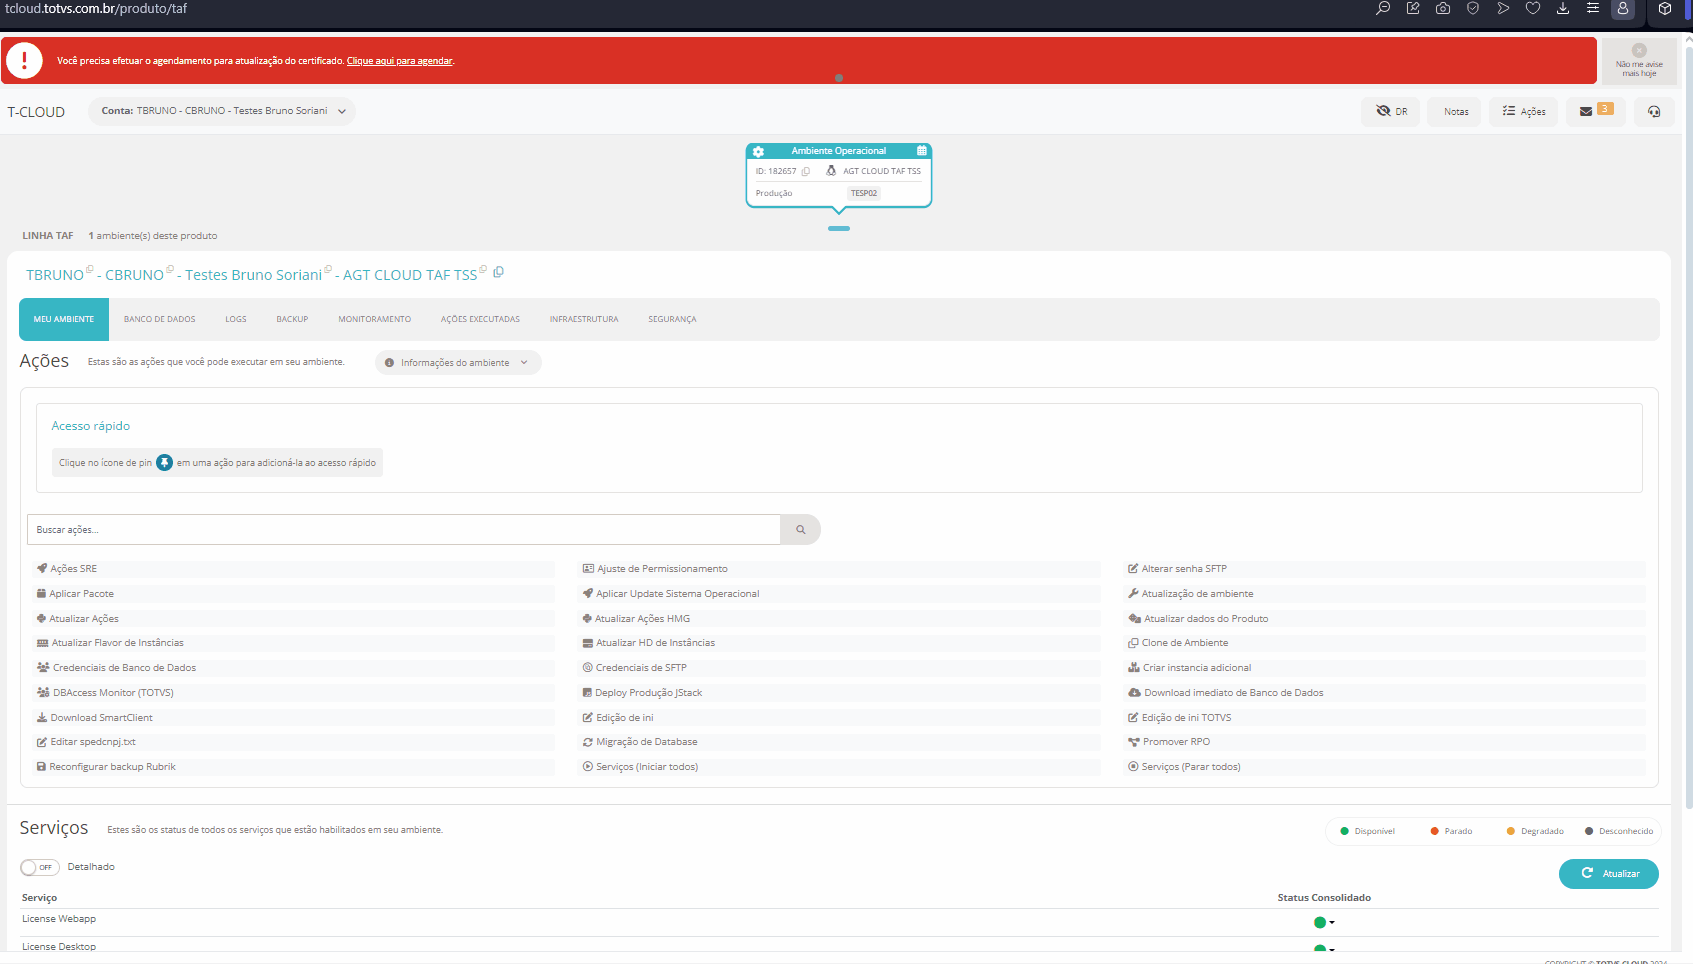Image resolution: width=1693 pixels, height=964 pixels.
Task: Click the Clique aqui para agendar link
Action: (x=400, y=61)
